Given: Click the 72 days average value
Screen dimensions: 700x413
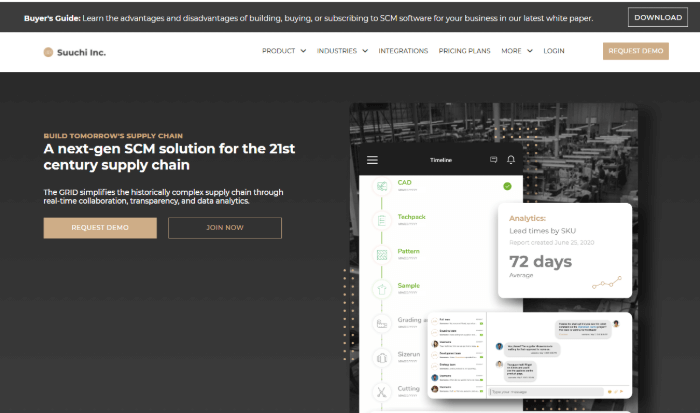Looking at the screenshot, I should (x=540, y=261).
